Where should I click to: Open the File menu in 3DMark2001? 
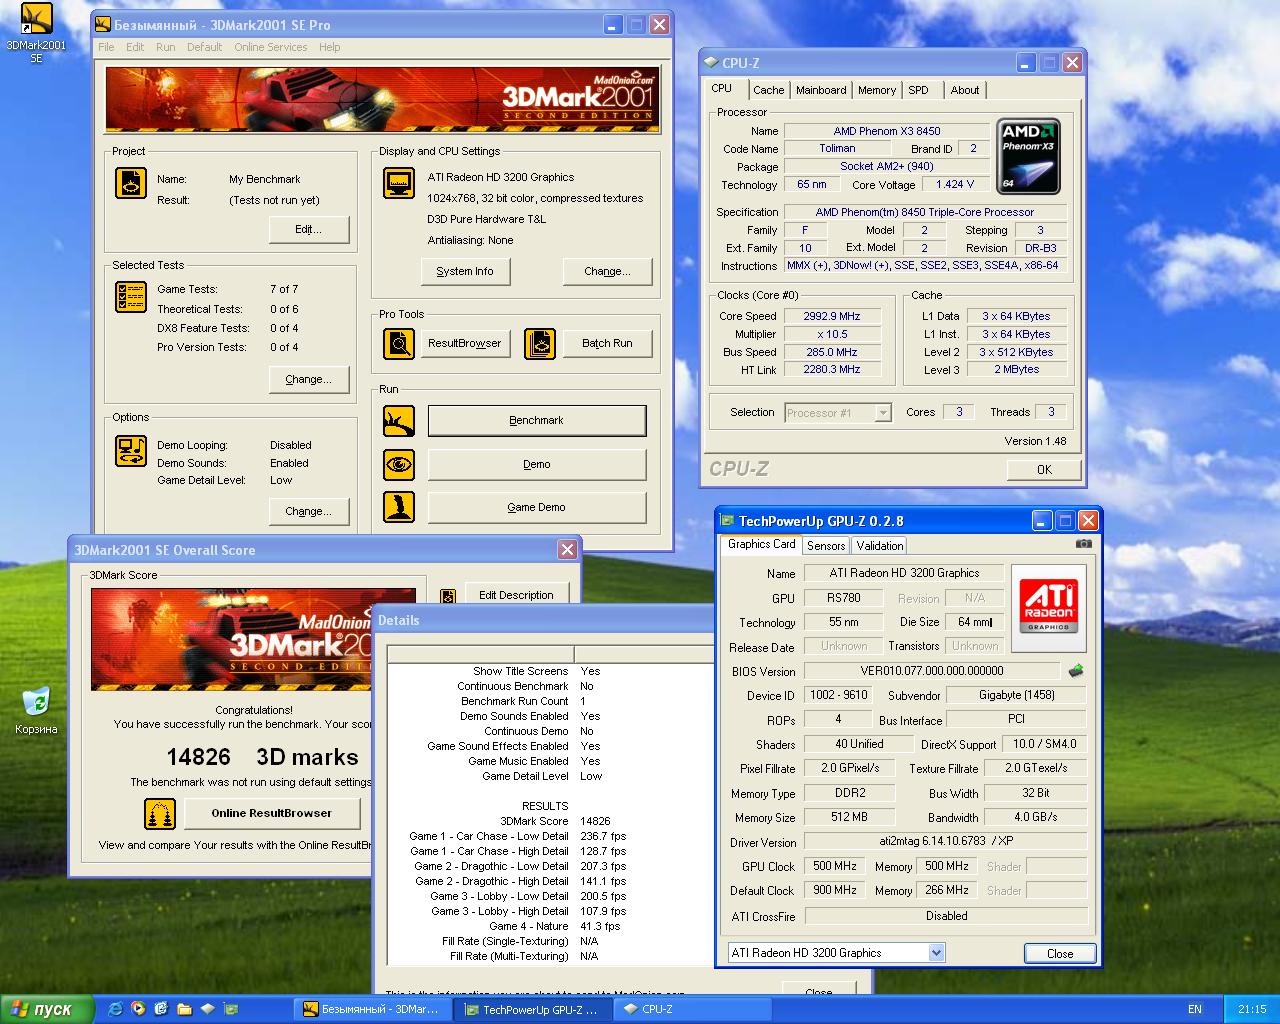(106, 47)
